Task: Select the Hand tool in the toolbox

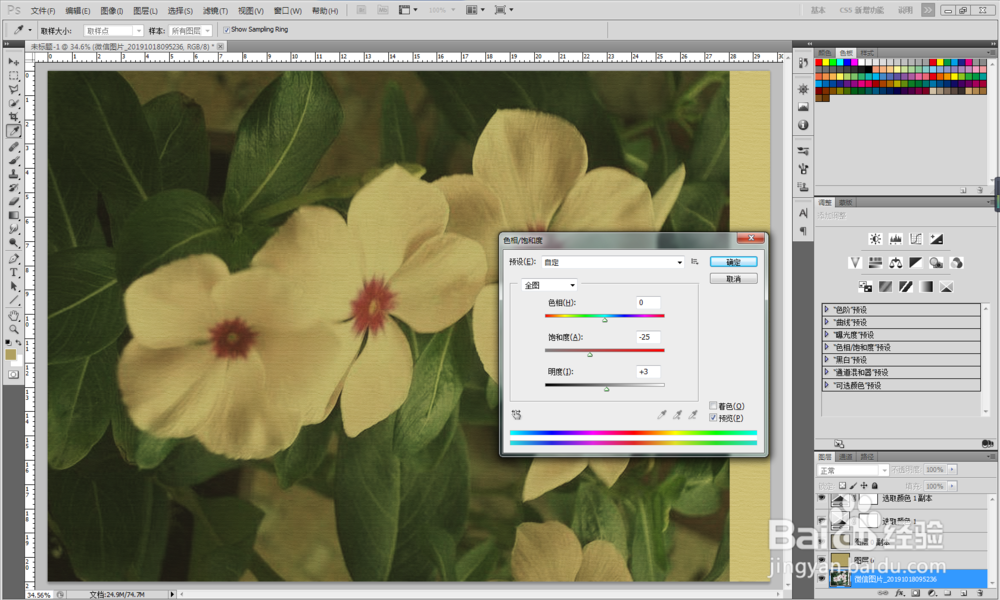Action: (14, 314)
